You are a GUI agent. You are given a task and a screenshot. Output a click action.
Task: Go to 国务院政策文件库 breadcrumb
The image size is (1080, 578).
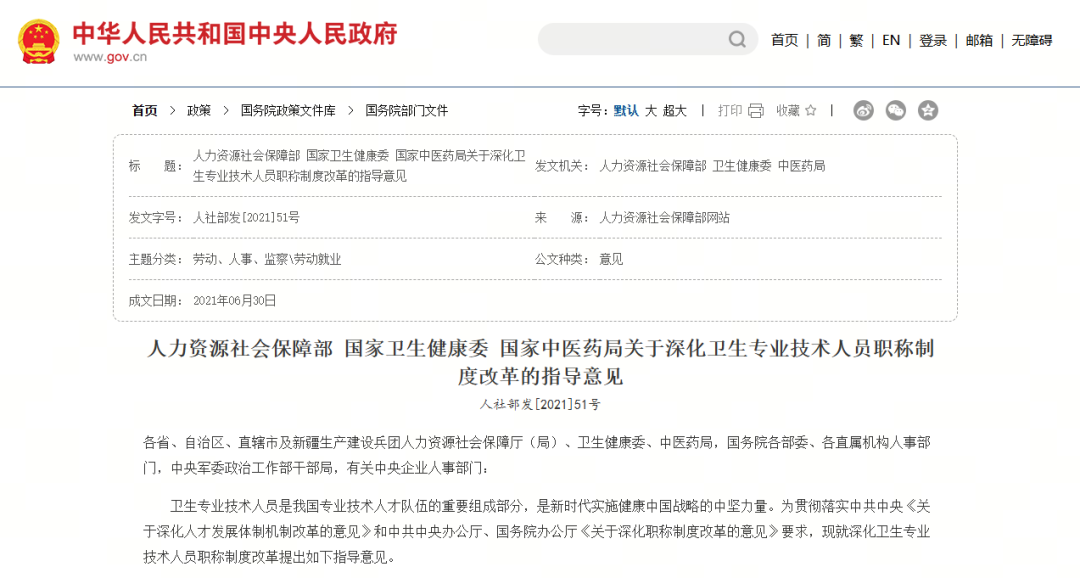(x=288, y=110)
